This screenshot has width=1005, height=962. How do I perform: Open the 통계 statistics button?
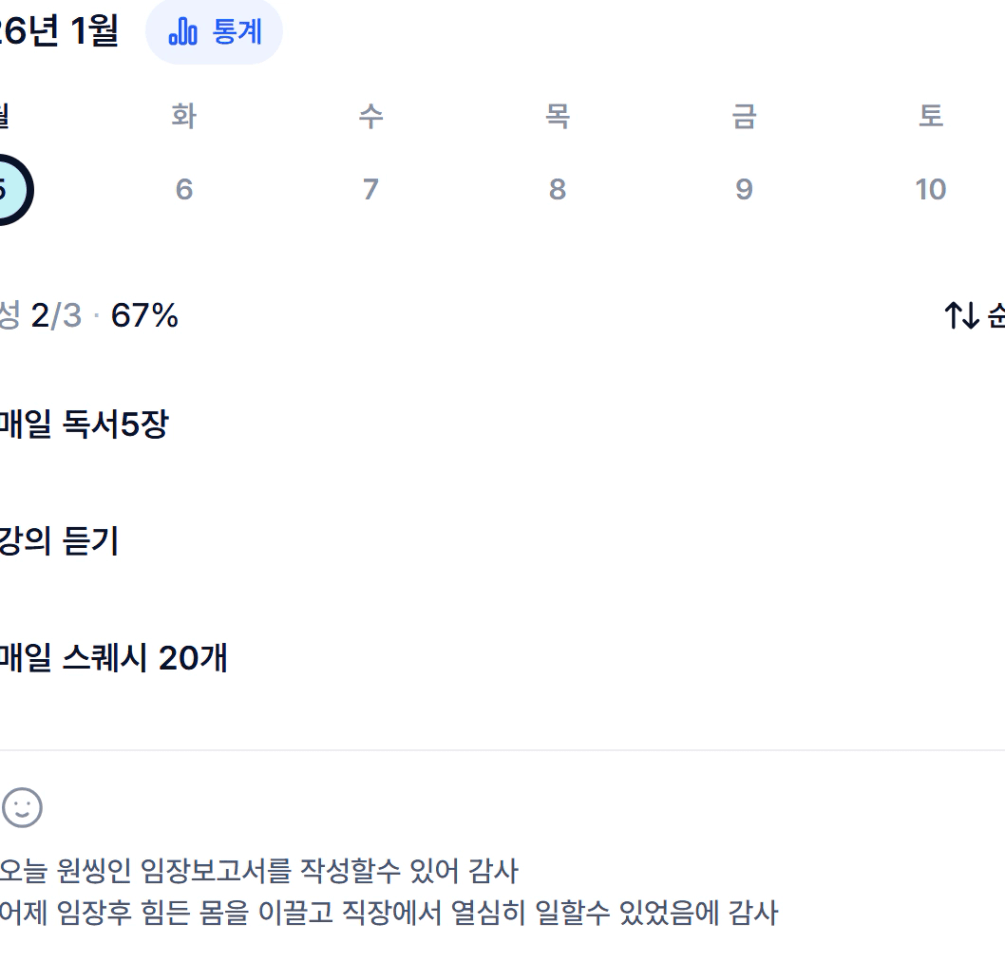pos(214,31)
